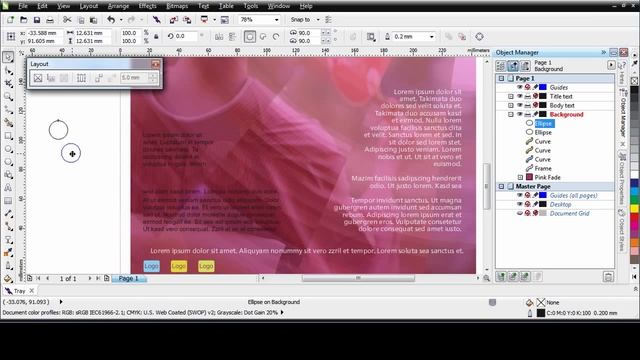Expand the Title text layer
Viewport: 640px width, 360px height.
pos(511,96)
